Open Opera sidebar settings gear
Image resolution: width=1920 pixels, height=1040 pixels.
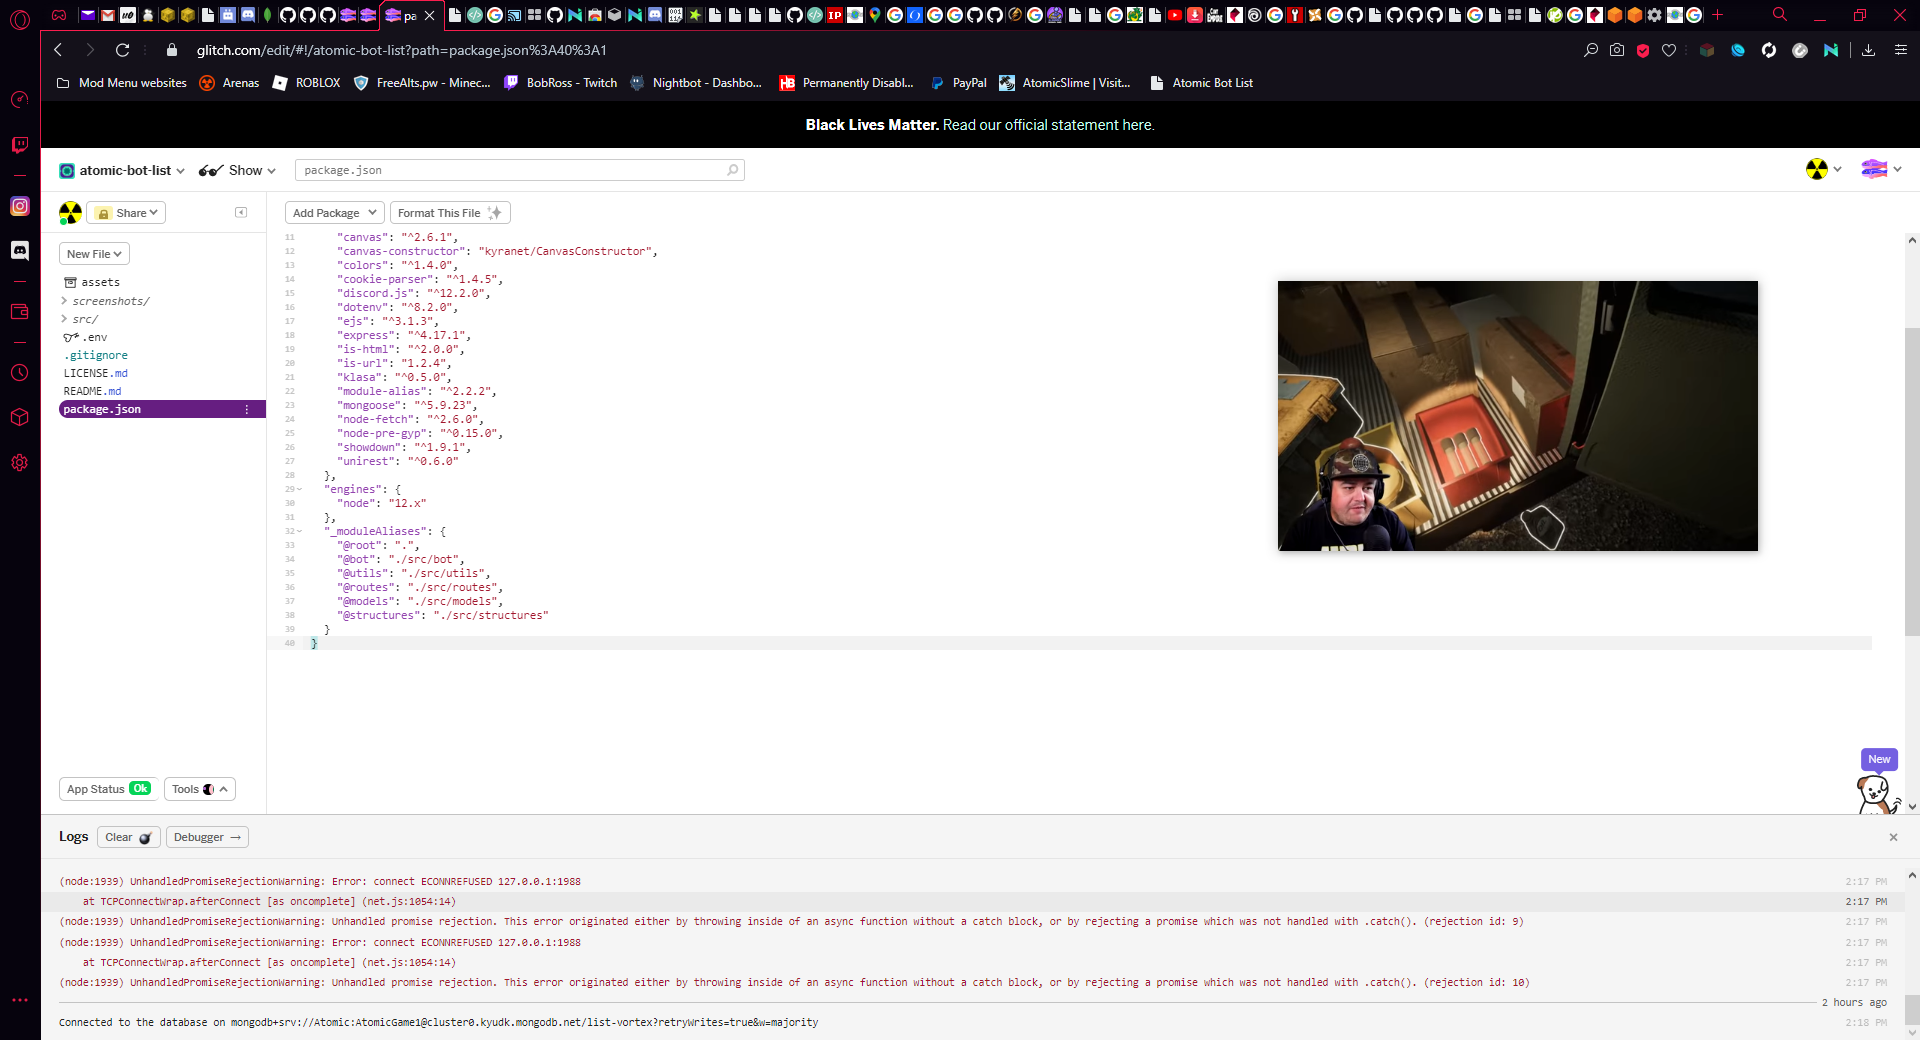(19, 463)
